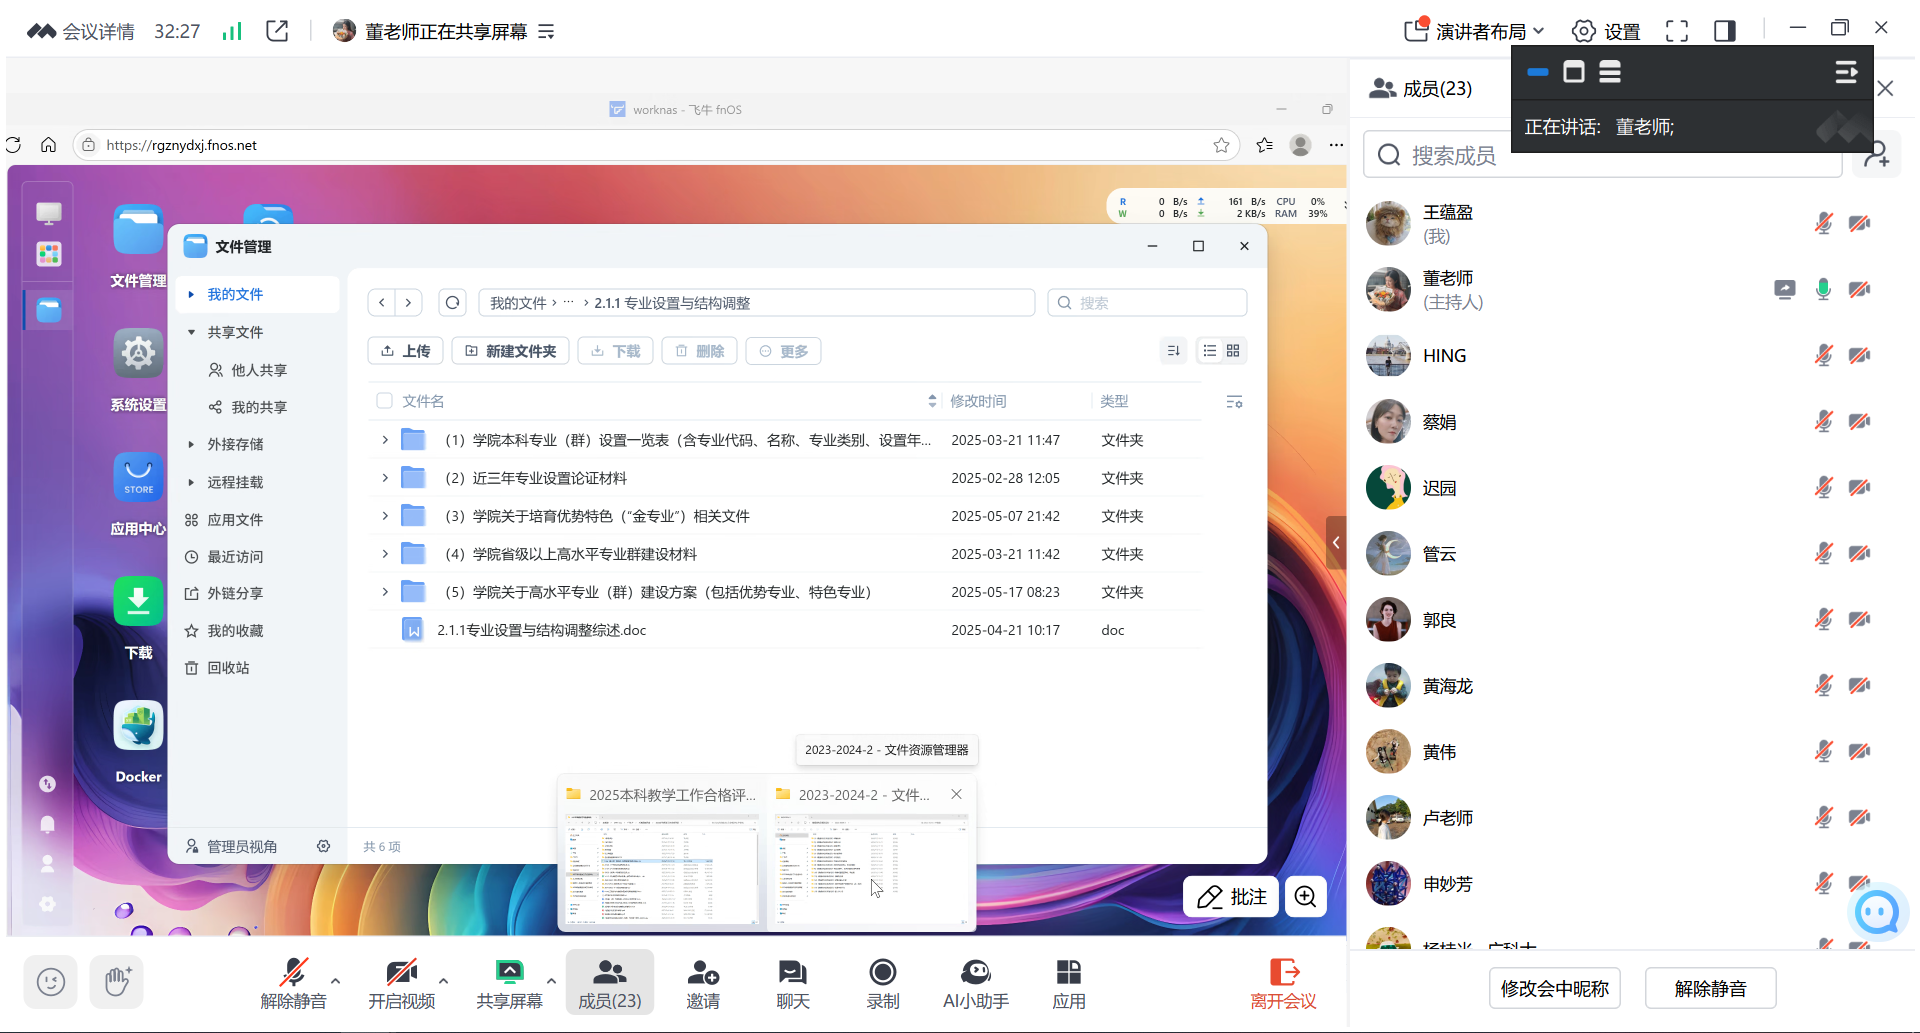Open the 应用 apps panel
This screenshot has width=1920, height=1033.
tap(1068, 982)
